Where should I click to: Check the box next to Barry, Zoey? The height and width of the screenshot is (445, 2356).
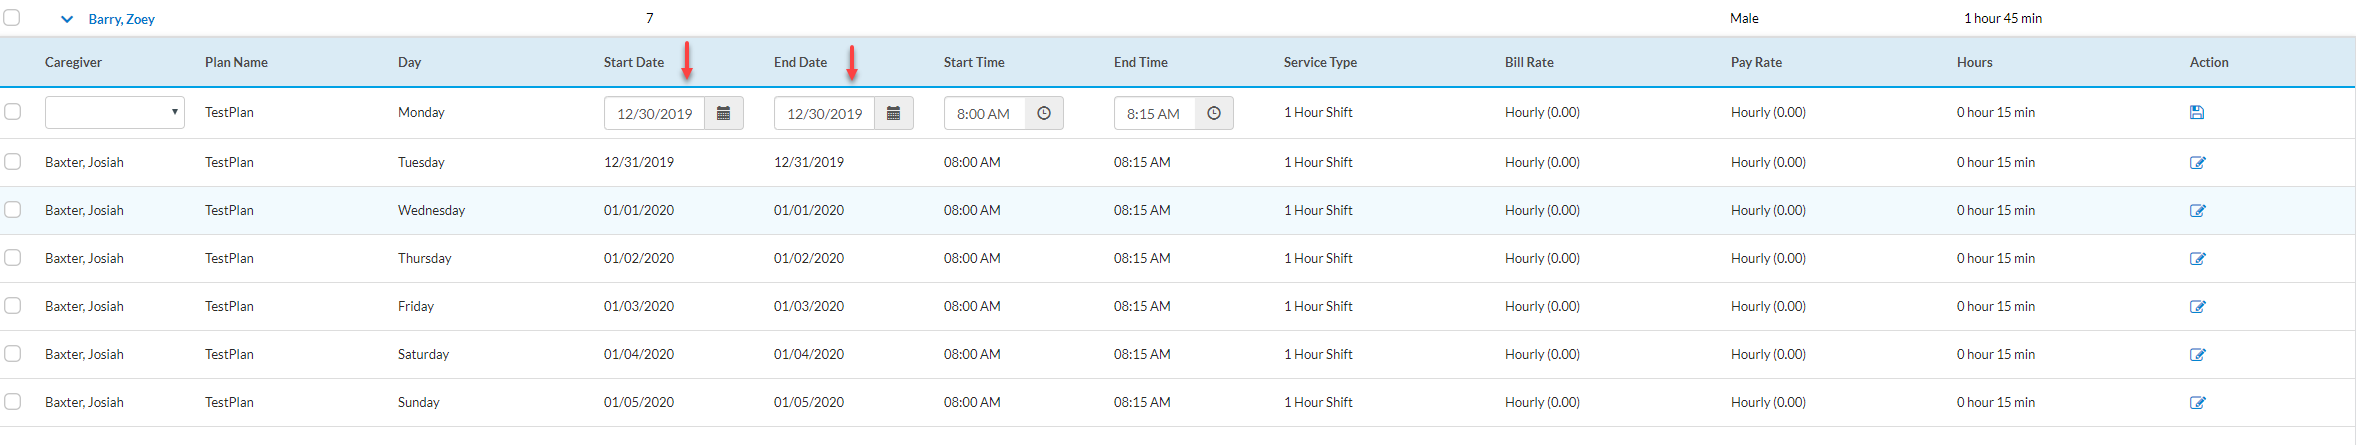(12, 18)
